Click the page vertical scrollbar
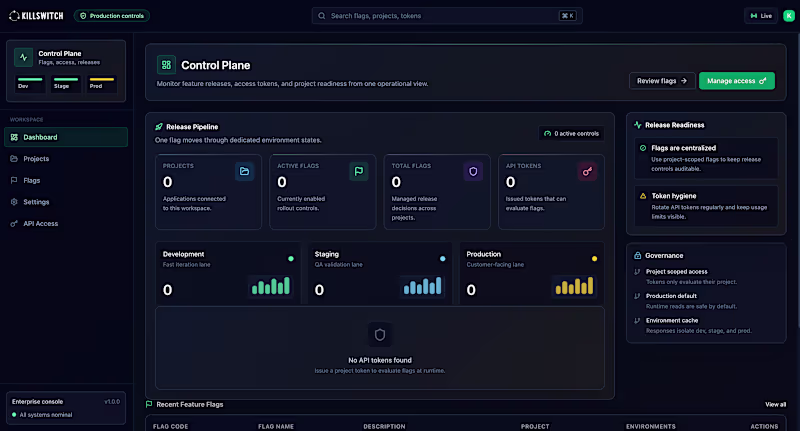 pyautogui.click(x=798, y=179)
